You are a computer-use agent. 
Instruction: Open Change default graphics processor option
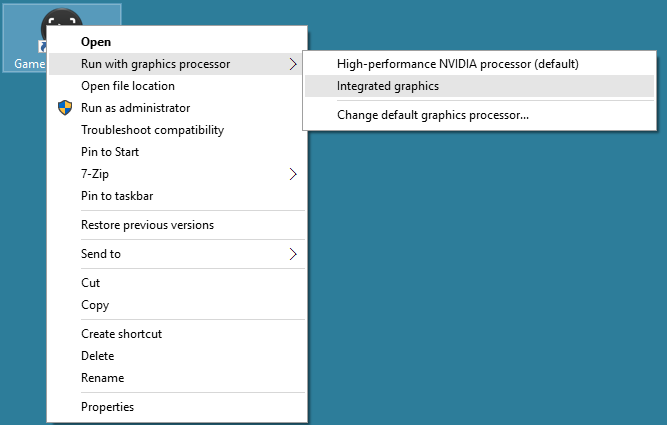coord(433,115)
